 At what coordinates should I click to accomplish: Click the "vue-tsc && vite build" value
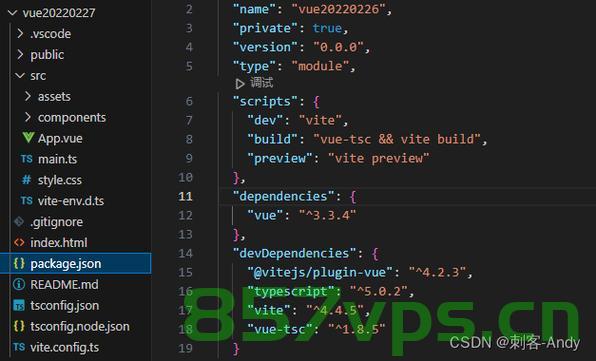pyautogui.click(x=397, y=139)
